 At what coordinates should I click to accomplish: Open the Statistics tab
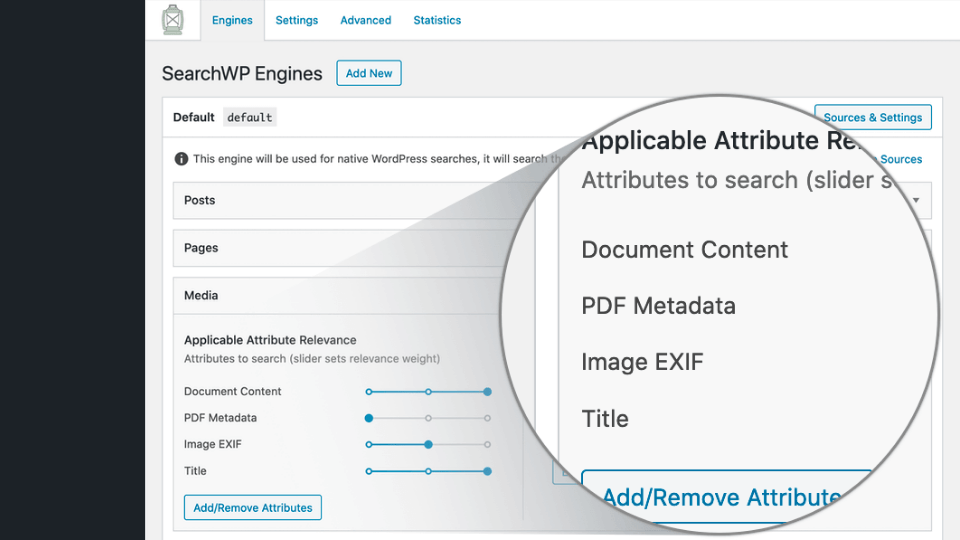(x=437, y=20)
